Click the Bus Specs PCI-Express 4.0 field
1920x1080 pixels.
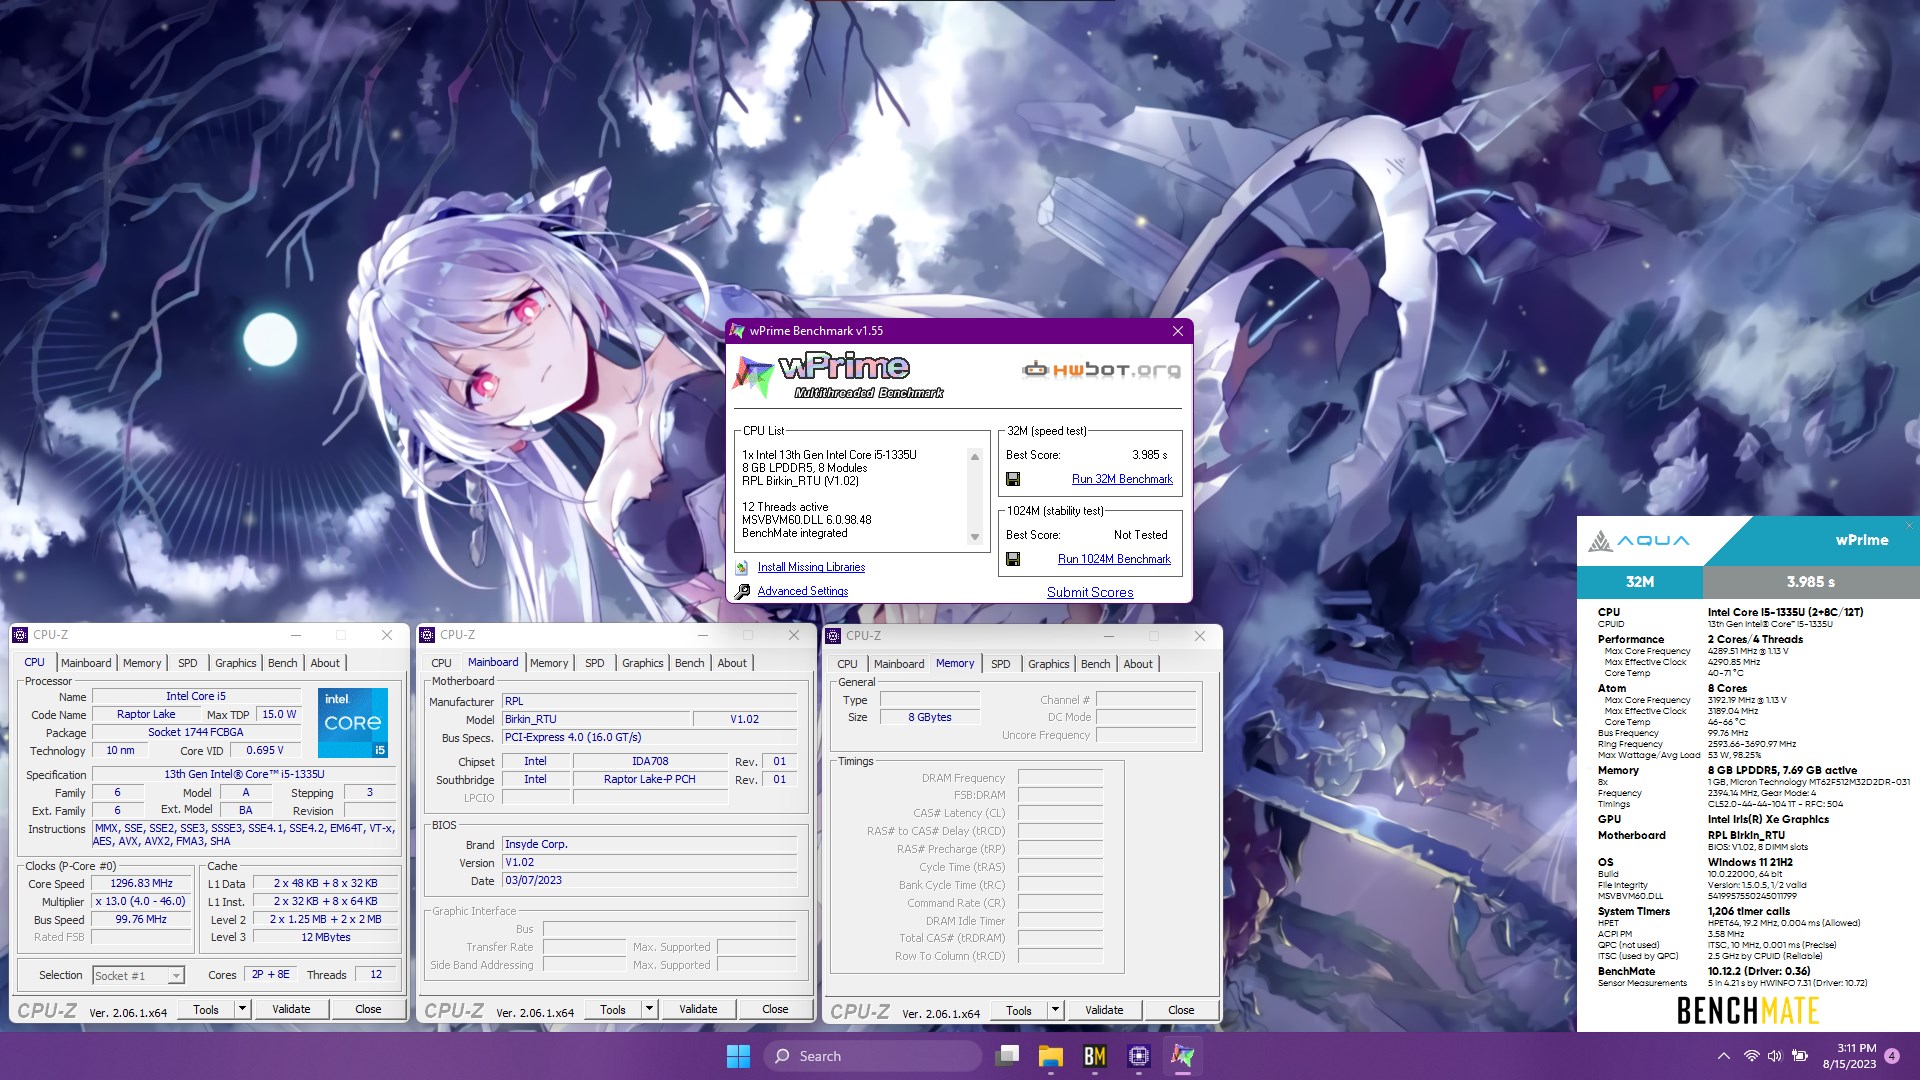point(649,737)
